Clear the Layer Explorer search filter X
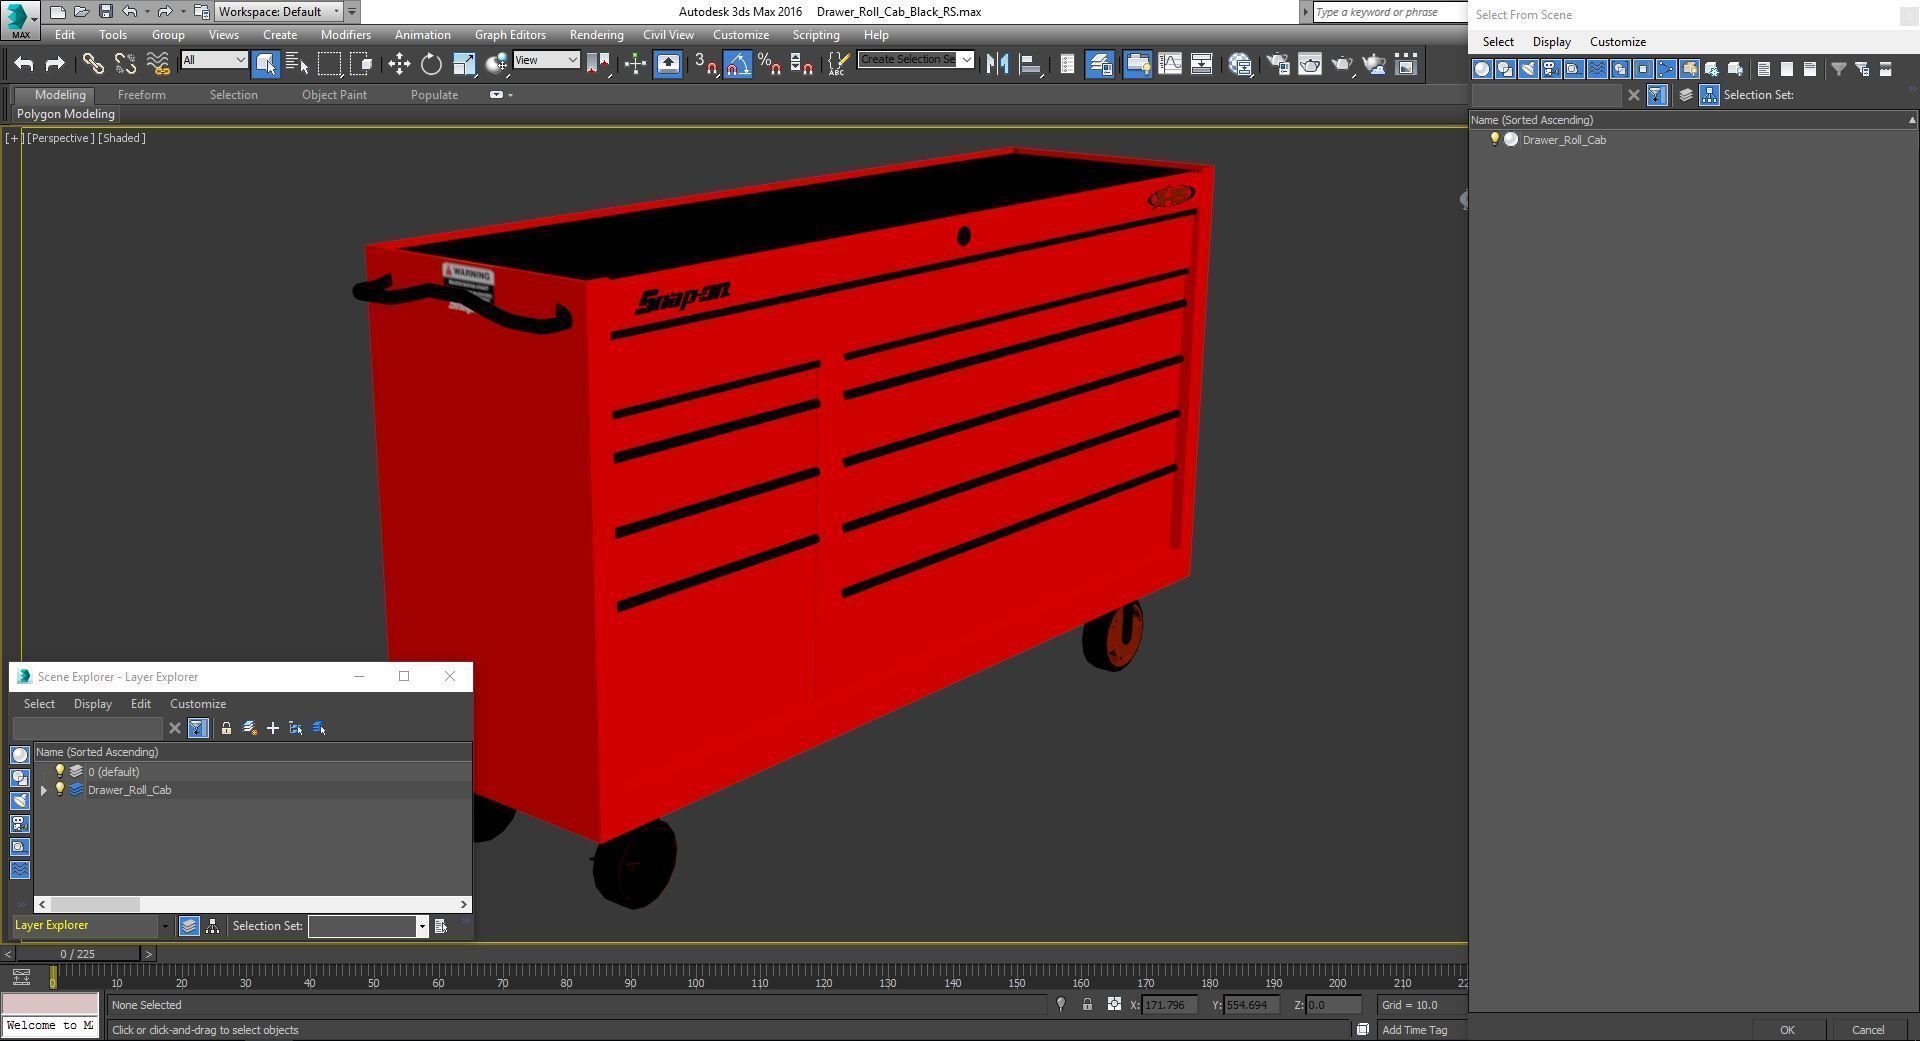The width and height of the screenshot is (1920, 1041). point(174,728)
